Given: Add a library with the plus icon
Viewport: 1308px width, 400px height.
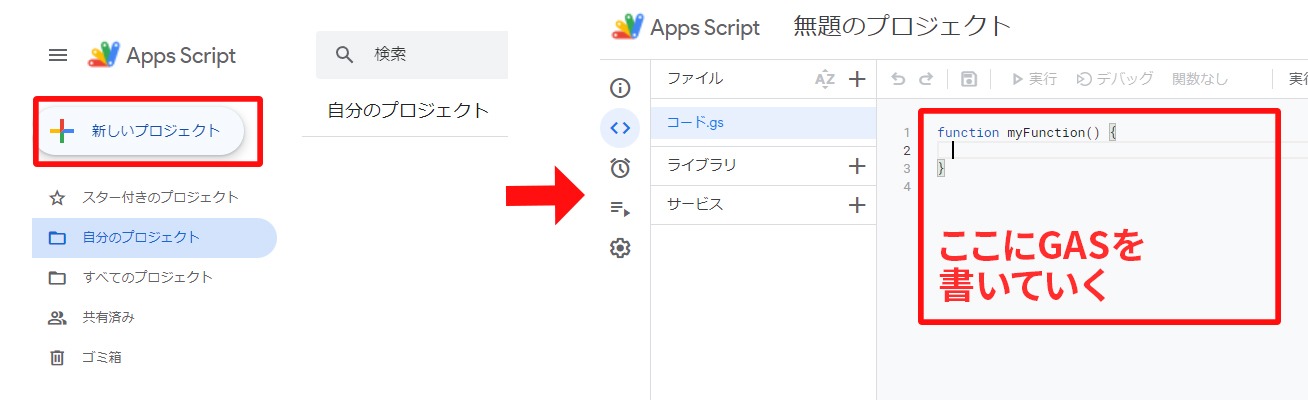Looking at the screenshot, I should [857, 166].
